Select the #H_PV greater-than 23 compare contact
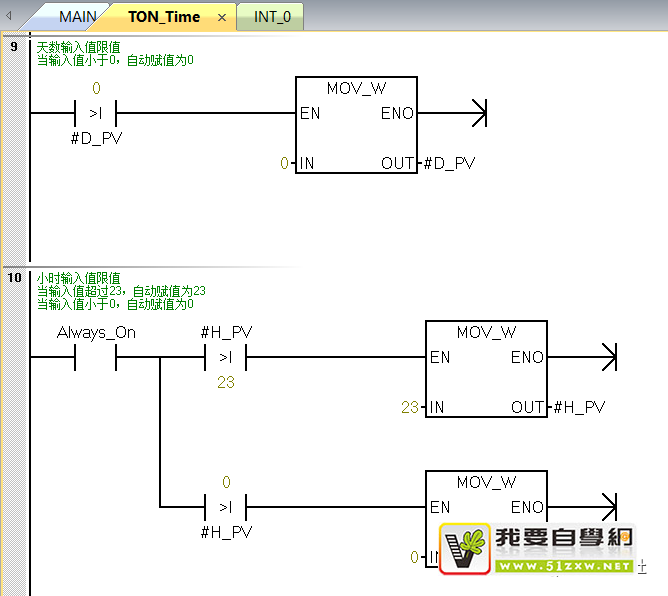 pyautogui.click(x=225, y=357)
